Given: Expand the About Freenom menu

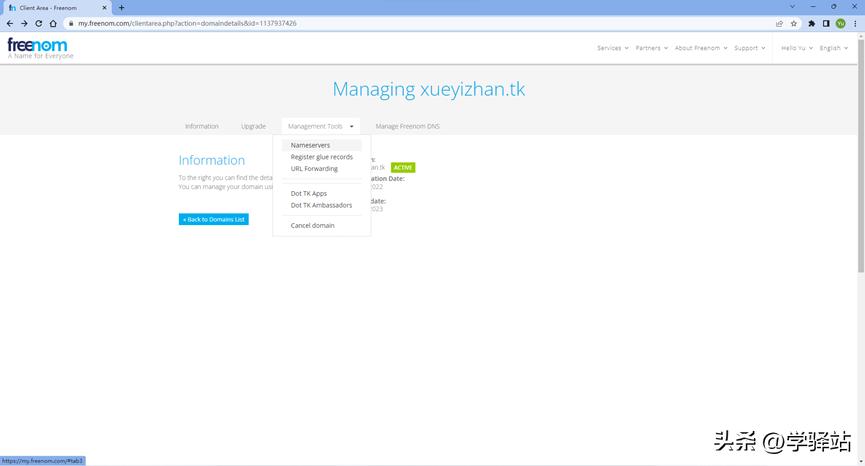Looking at the screenshot, I should pos(701,48).
